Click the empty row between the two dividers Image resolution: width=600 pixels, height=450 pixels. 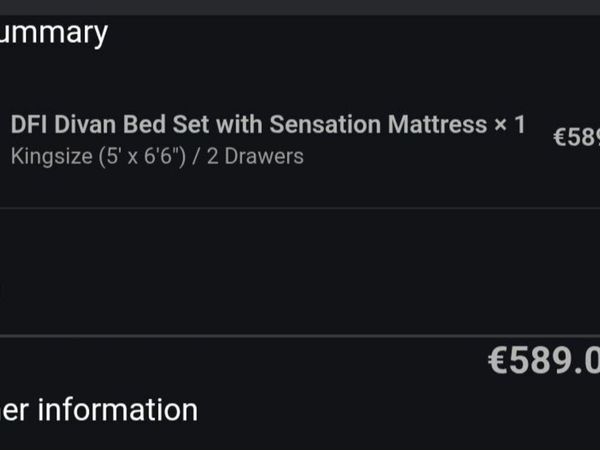point(300,272)
